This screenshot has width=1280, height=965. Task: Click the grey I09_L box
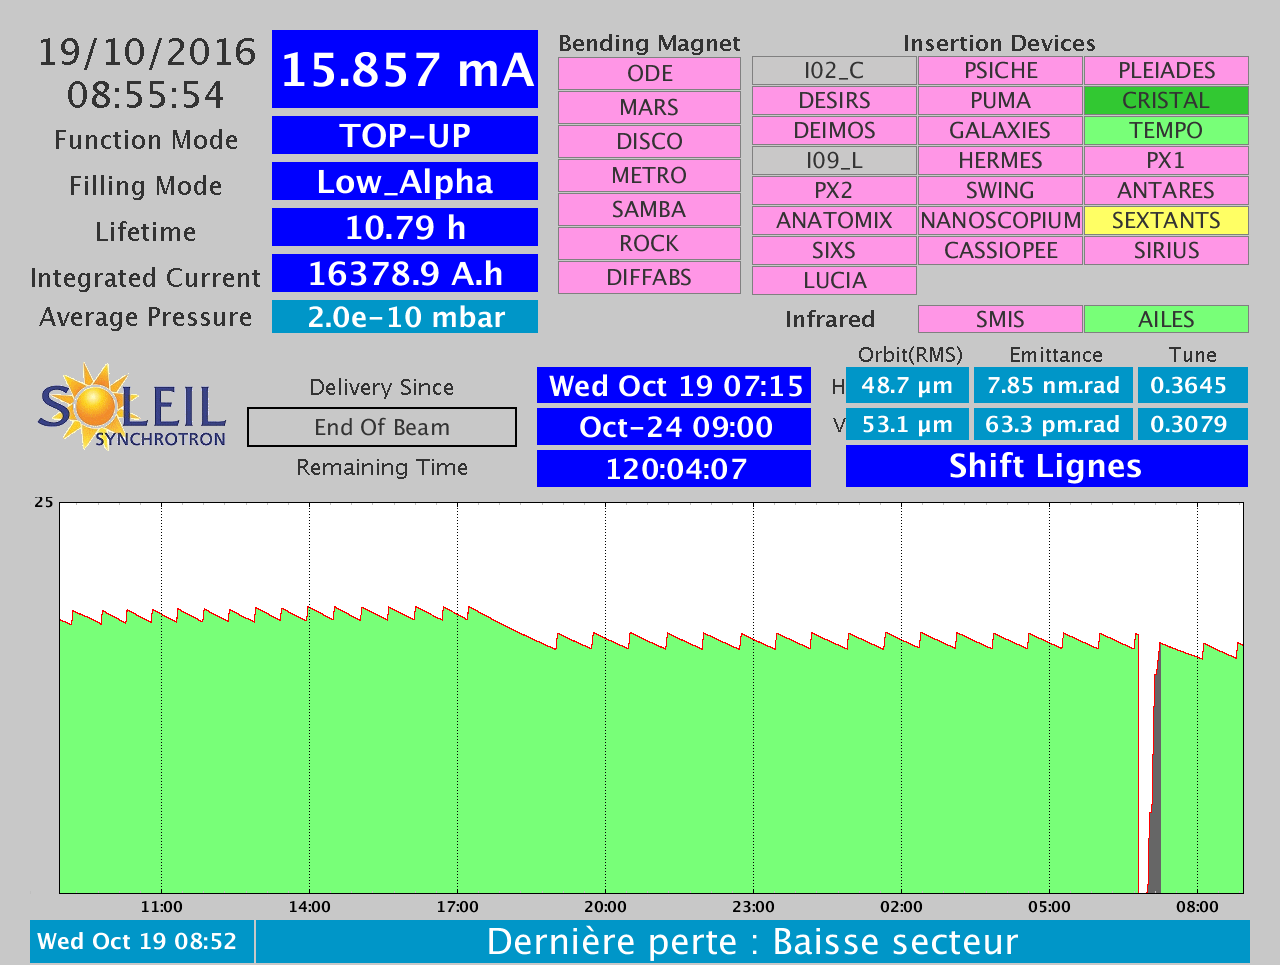(834, 160)
